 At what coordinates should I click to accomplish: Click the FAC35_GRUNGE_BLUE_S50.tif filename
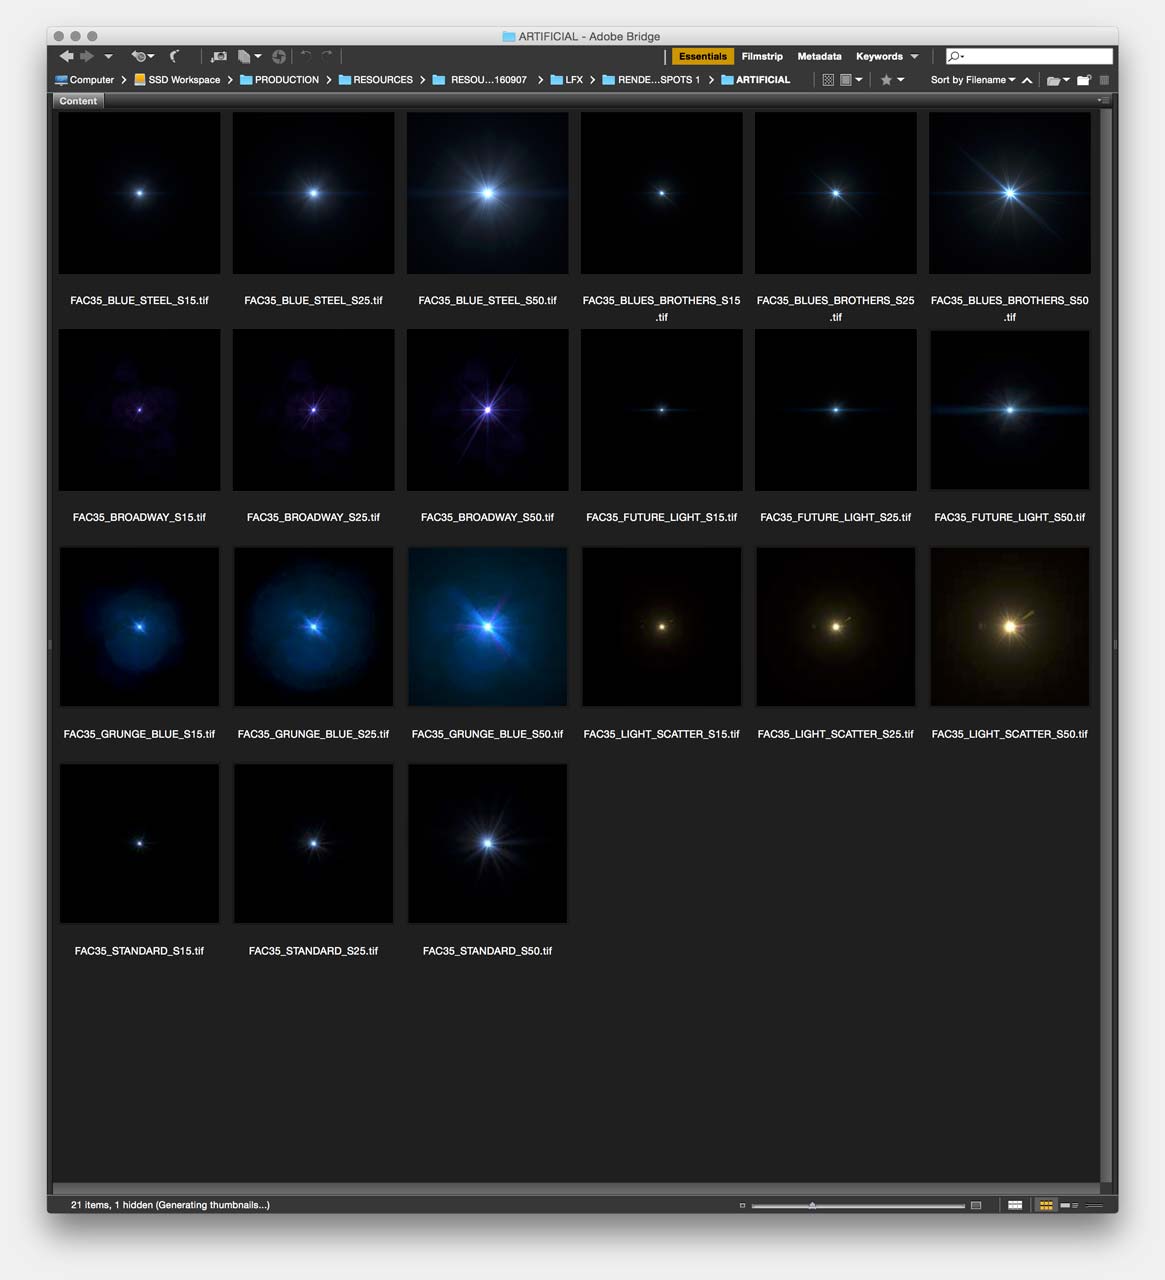(x=487, y=734)
